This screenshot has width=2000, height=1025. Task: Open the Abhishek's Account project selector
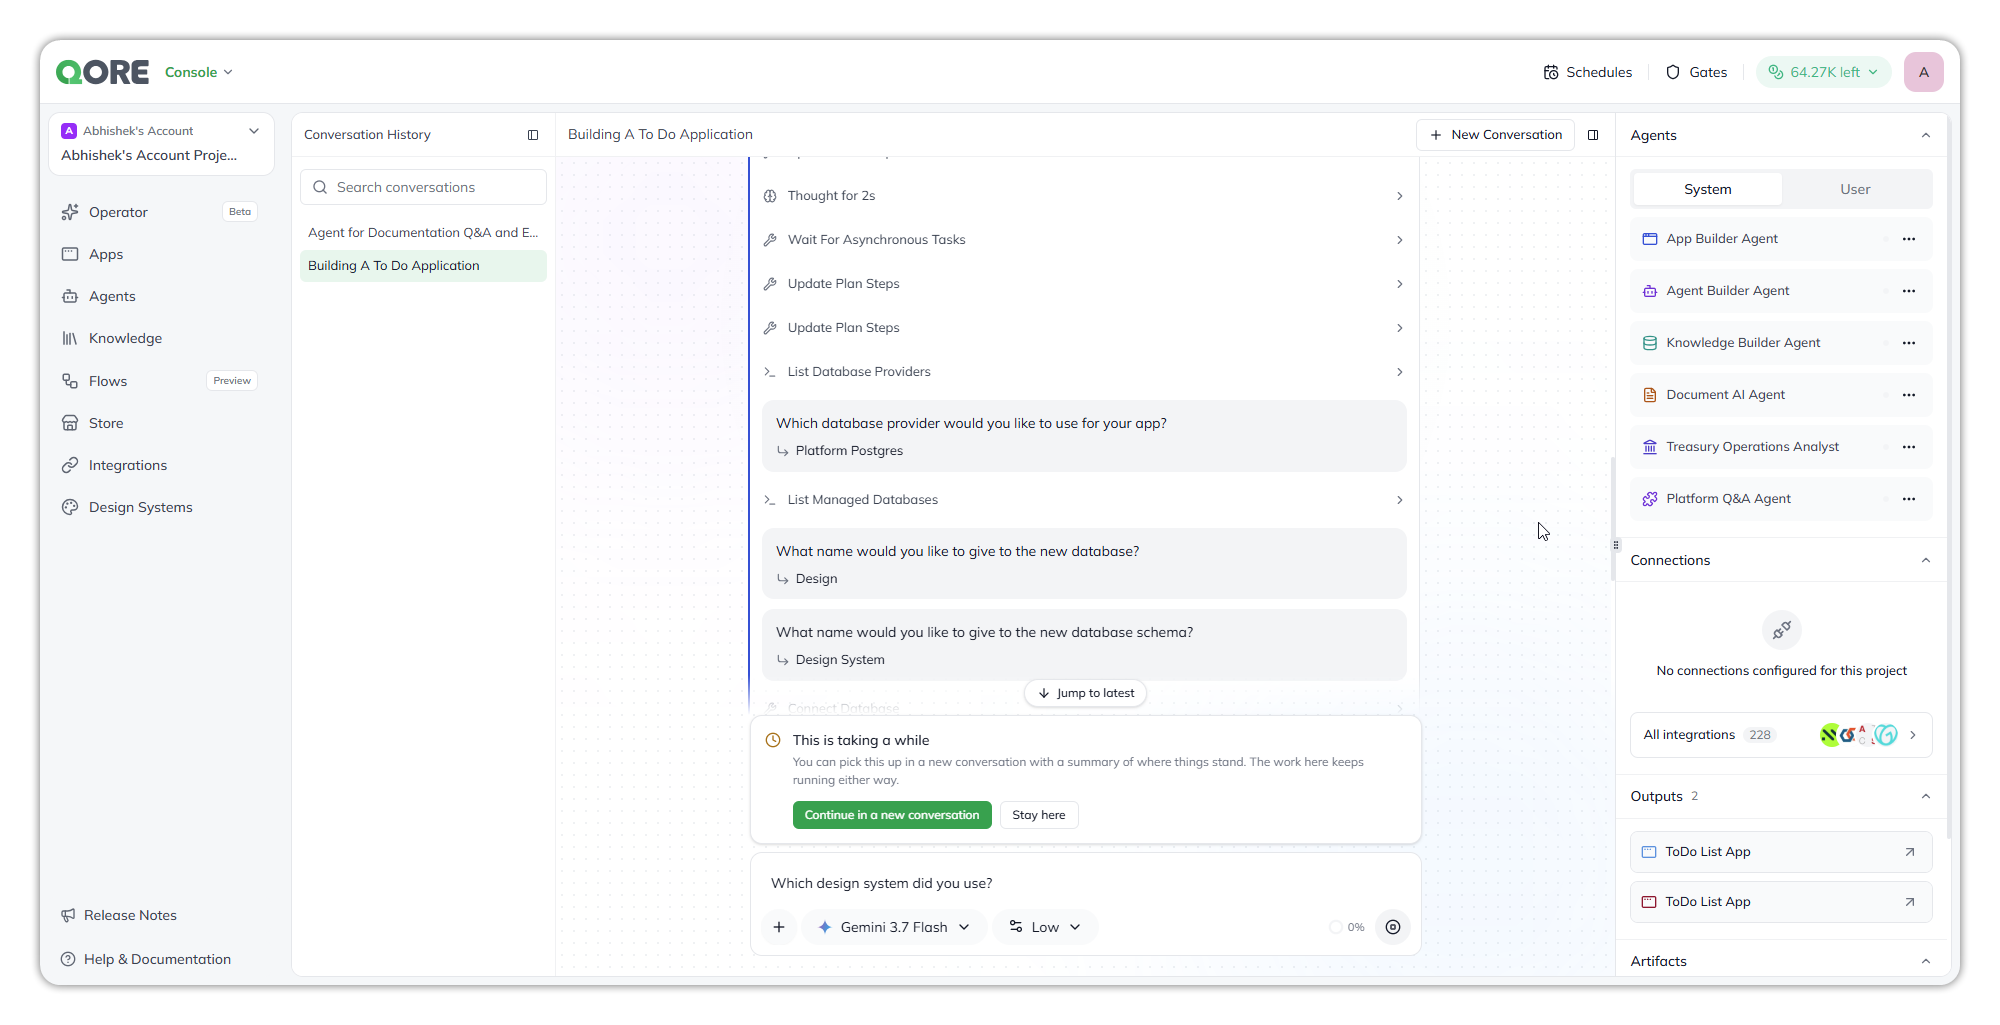pos(161,144)
